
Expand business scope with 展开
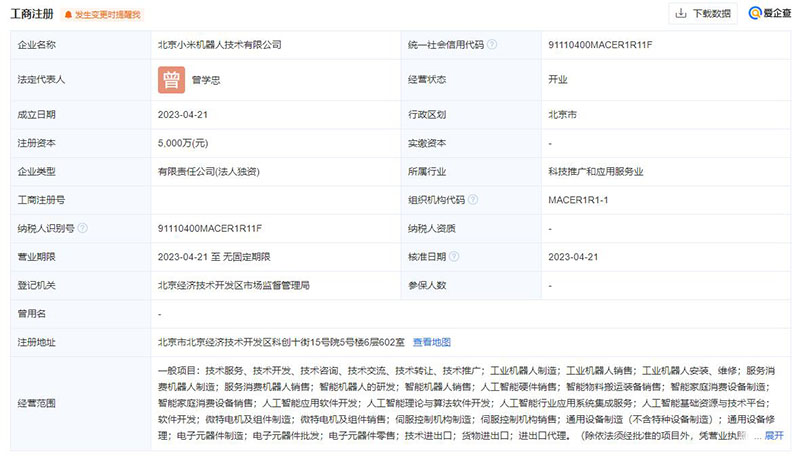point(774,435)
